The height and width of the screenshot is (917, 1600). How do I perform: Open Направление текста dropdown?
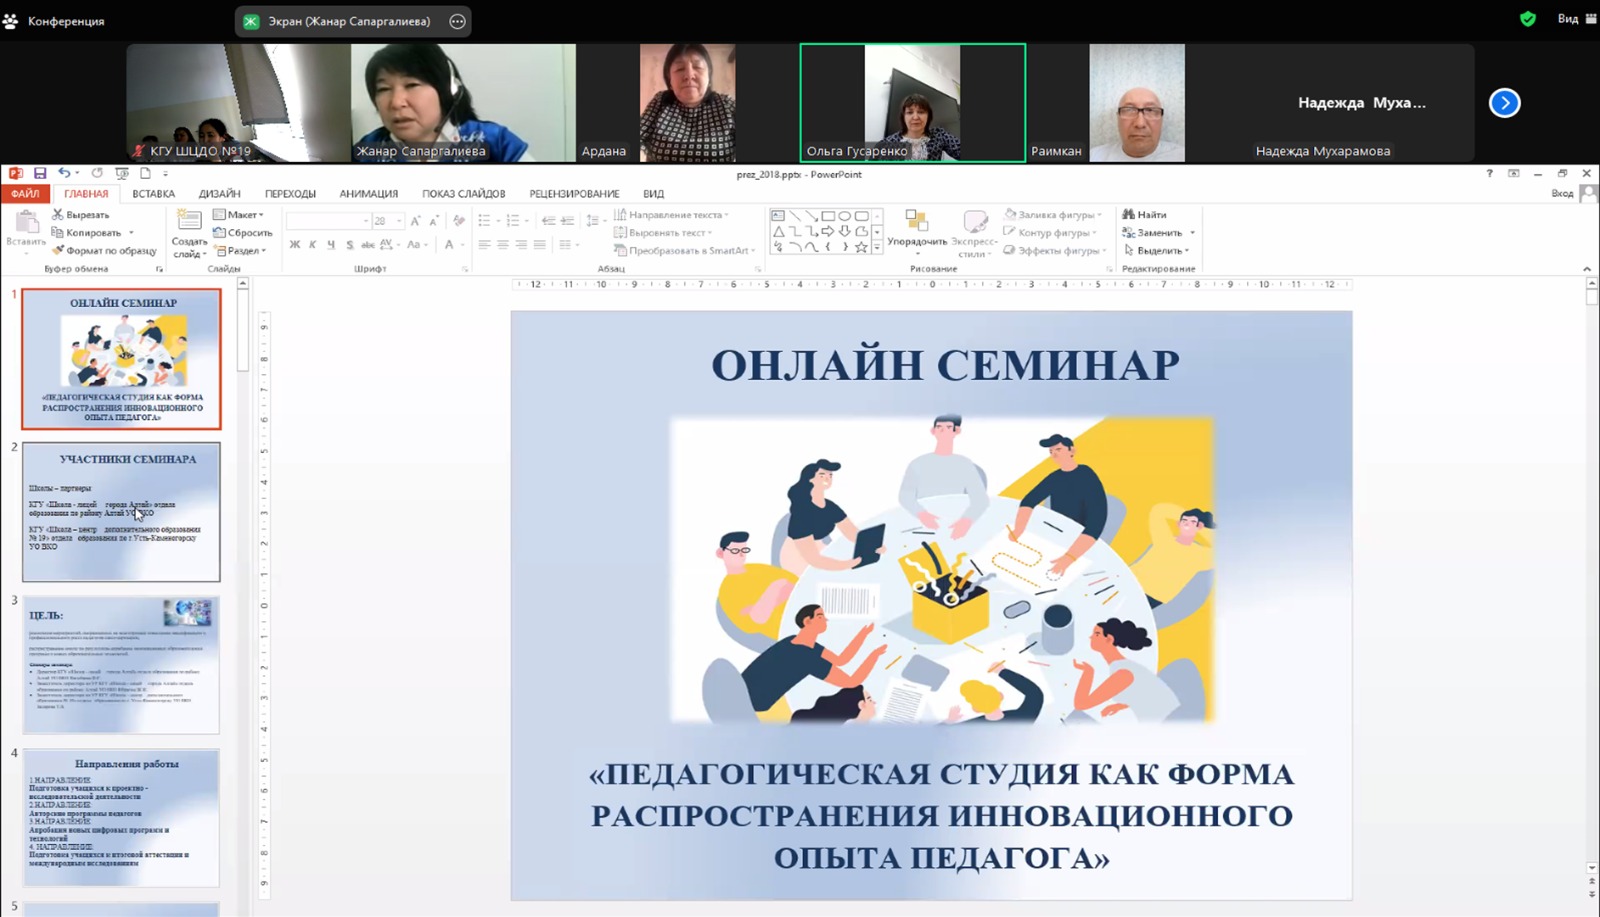point(671,215)
